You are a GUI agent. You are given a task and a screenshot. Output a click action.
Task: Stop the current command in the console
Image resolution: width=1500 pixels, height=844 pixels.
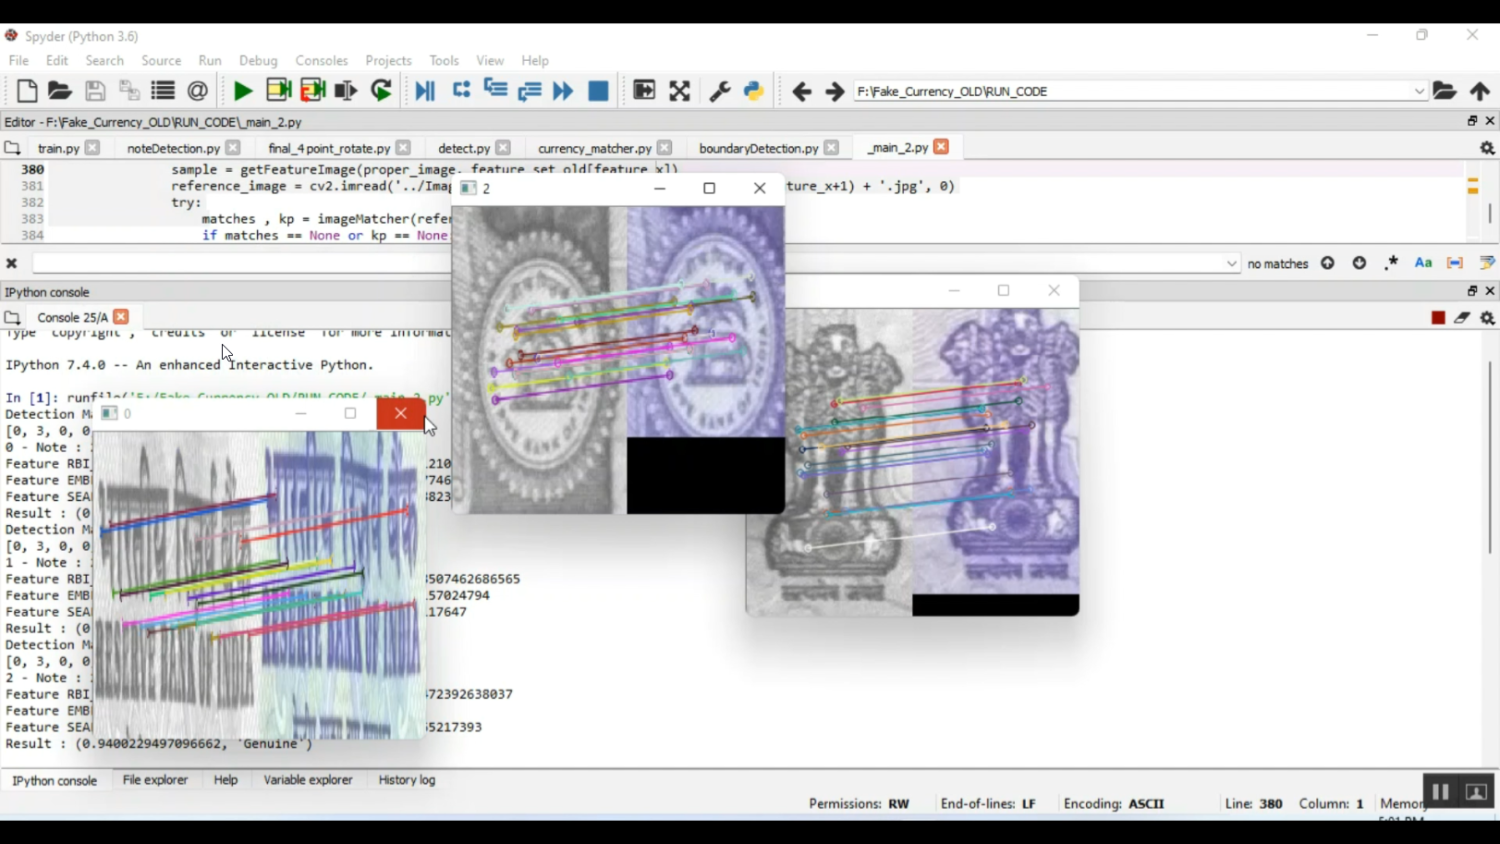[1438, 318]
